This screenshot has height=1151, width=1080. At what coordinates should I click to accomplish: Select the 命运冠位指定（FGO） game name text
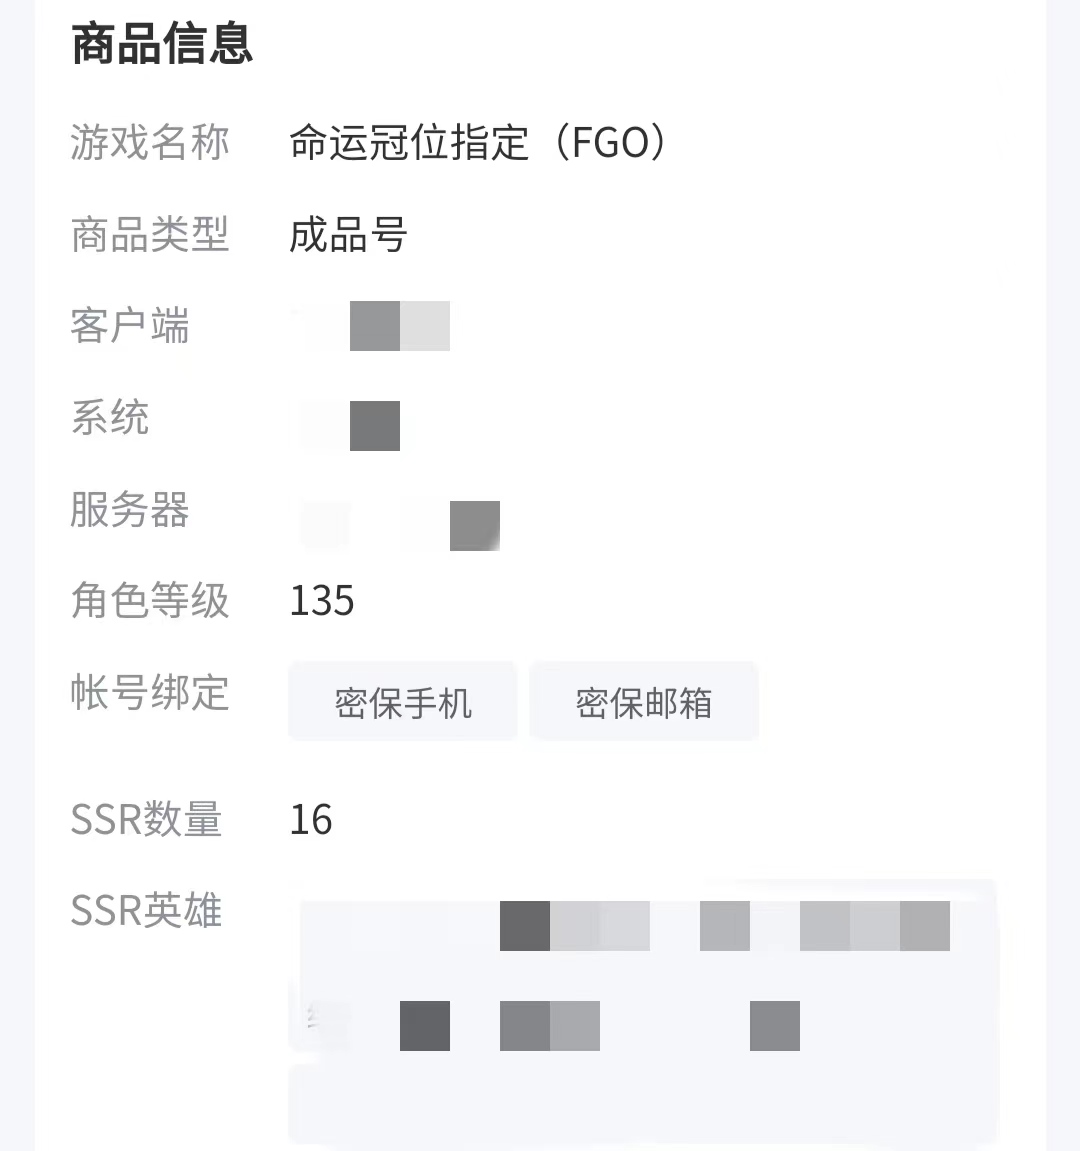click(x=477, y=143)
